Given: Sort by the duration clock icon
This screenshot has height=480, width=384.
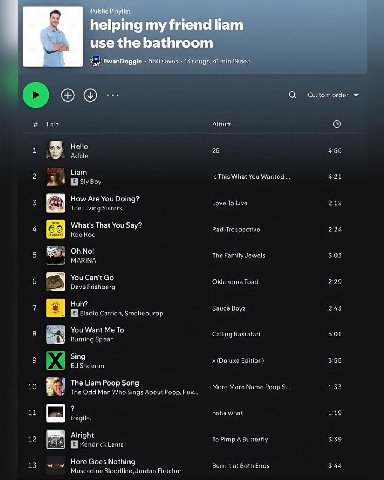Looking at the screenshot, I should pos(337,124).
